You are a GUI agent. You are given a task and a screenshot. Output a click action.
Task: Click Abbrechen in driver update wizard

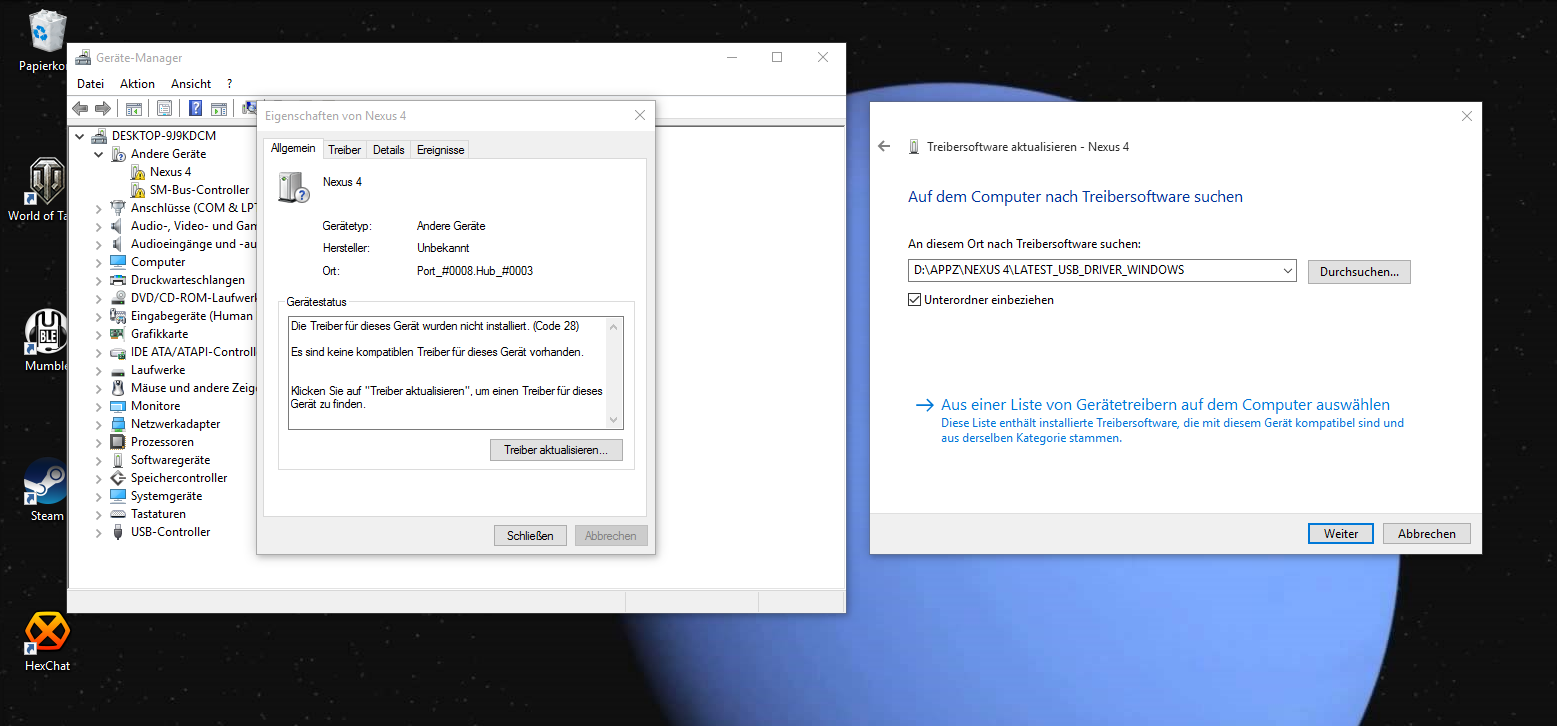click(x=1427, y=534)
